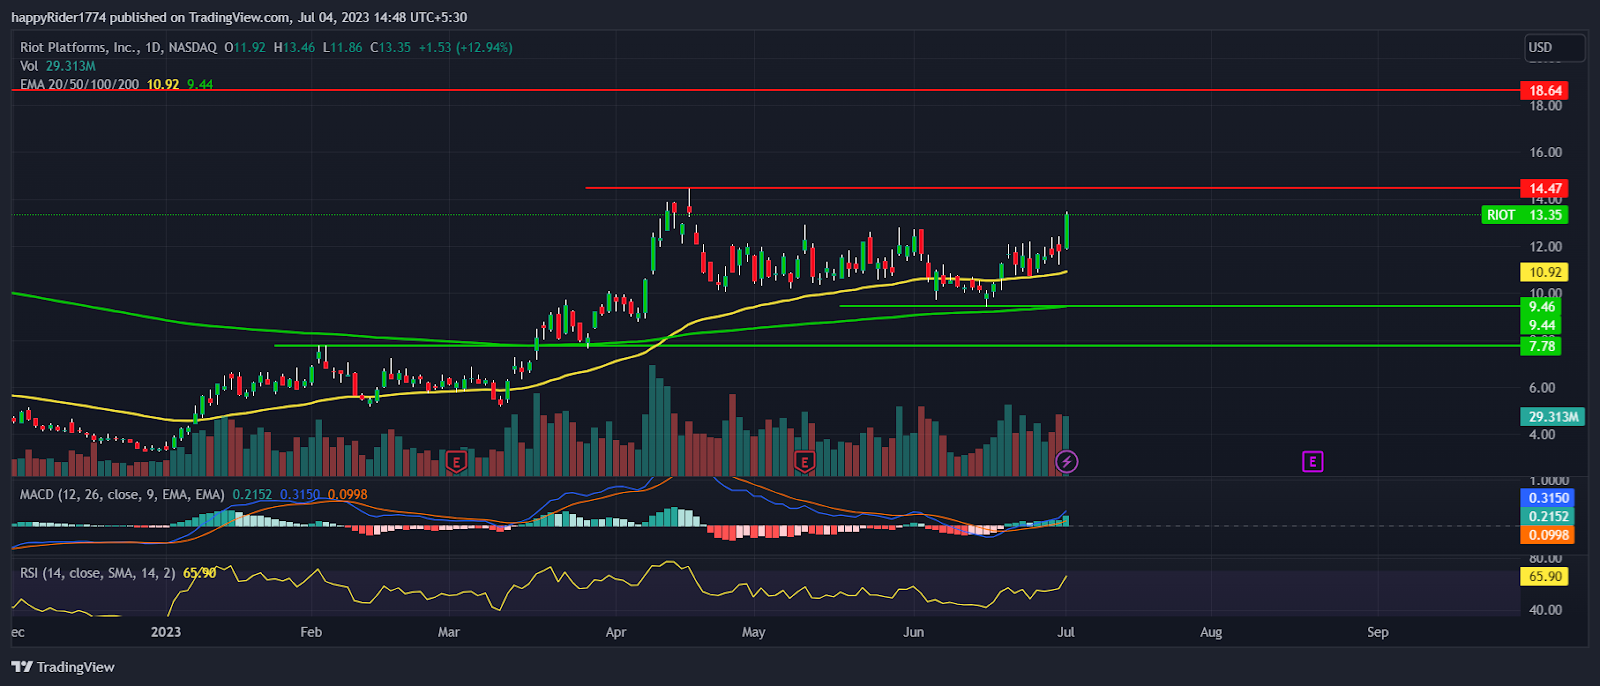Click the 4.00 price scale value
The height and width of the screenshot is (686, 1600).
point(1542,435)
